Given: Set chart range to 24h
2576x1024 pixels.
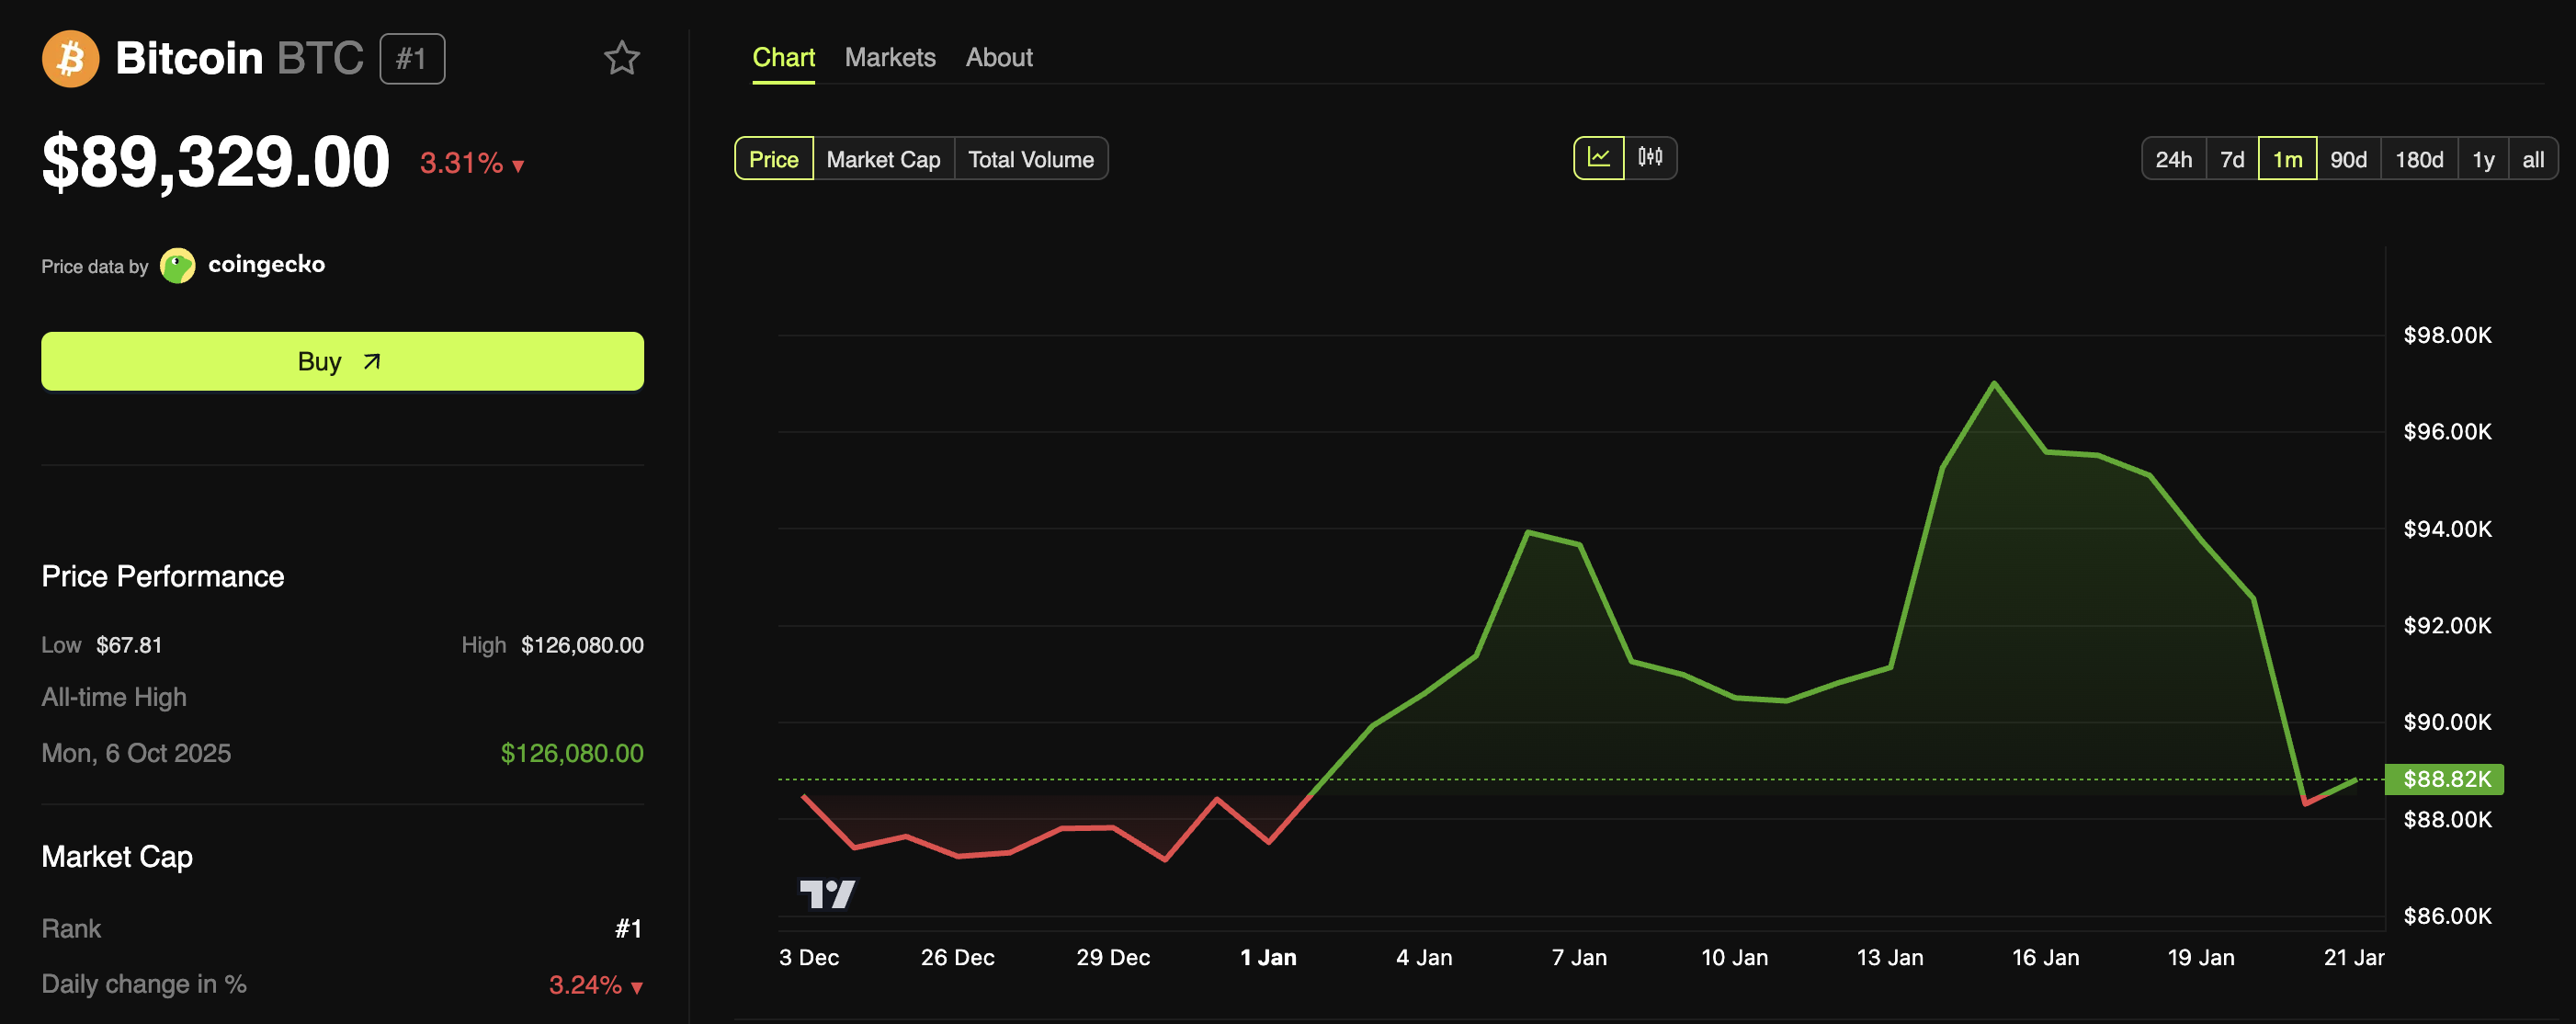Looking at the screenshot, I should (x=2173, y=159).
